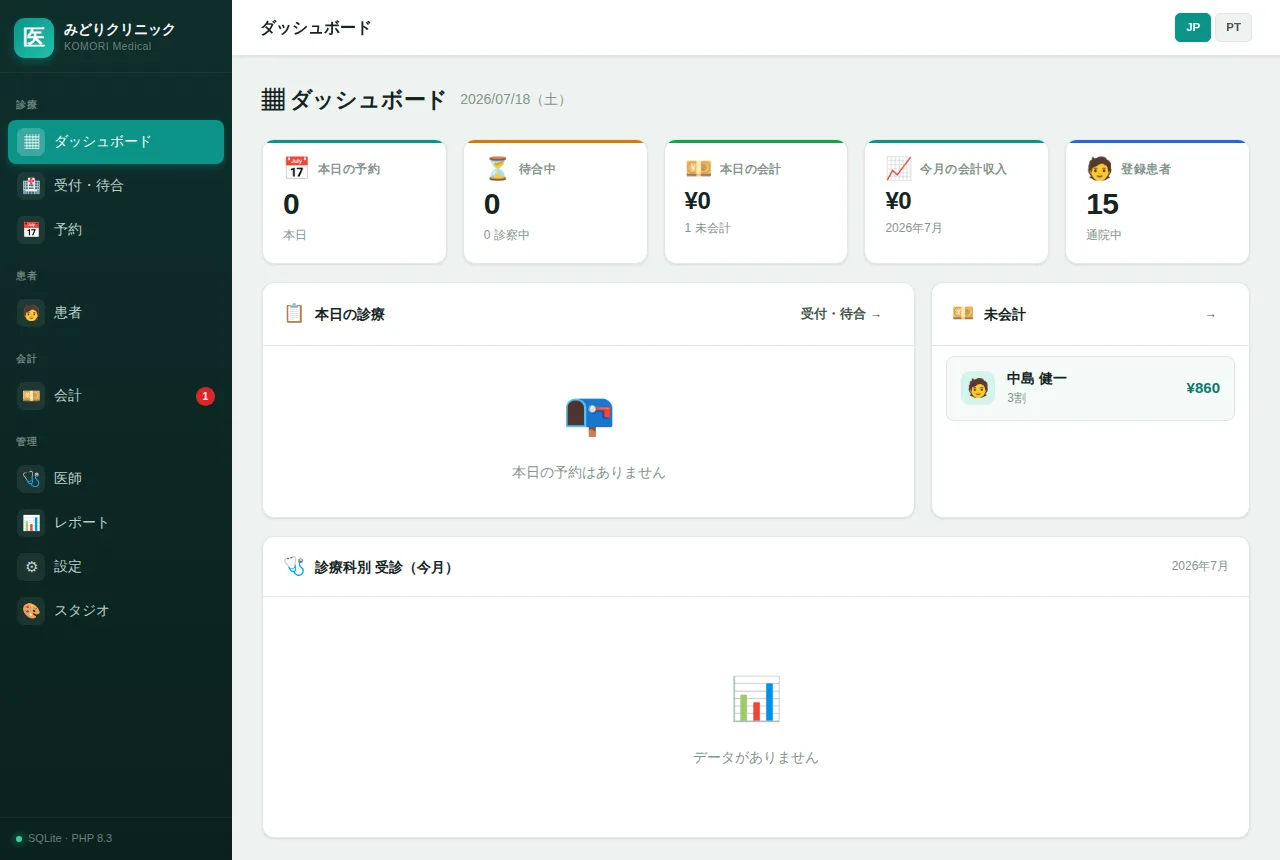Click 2026年7月 in 診療科別 header
This screenshot has height=860, width=1280.
point(1200,566)
